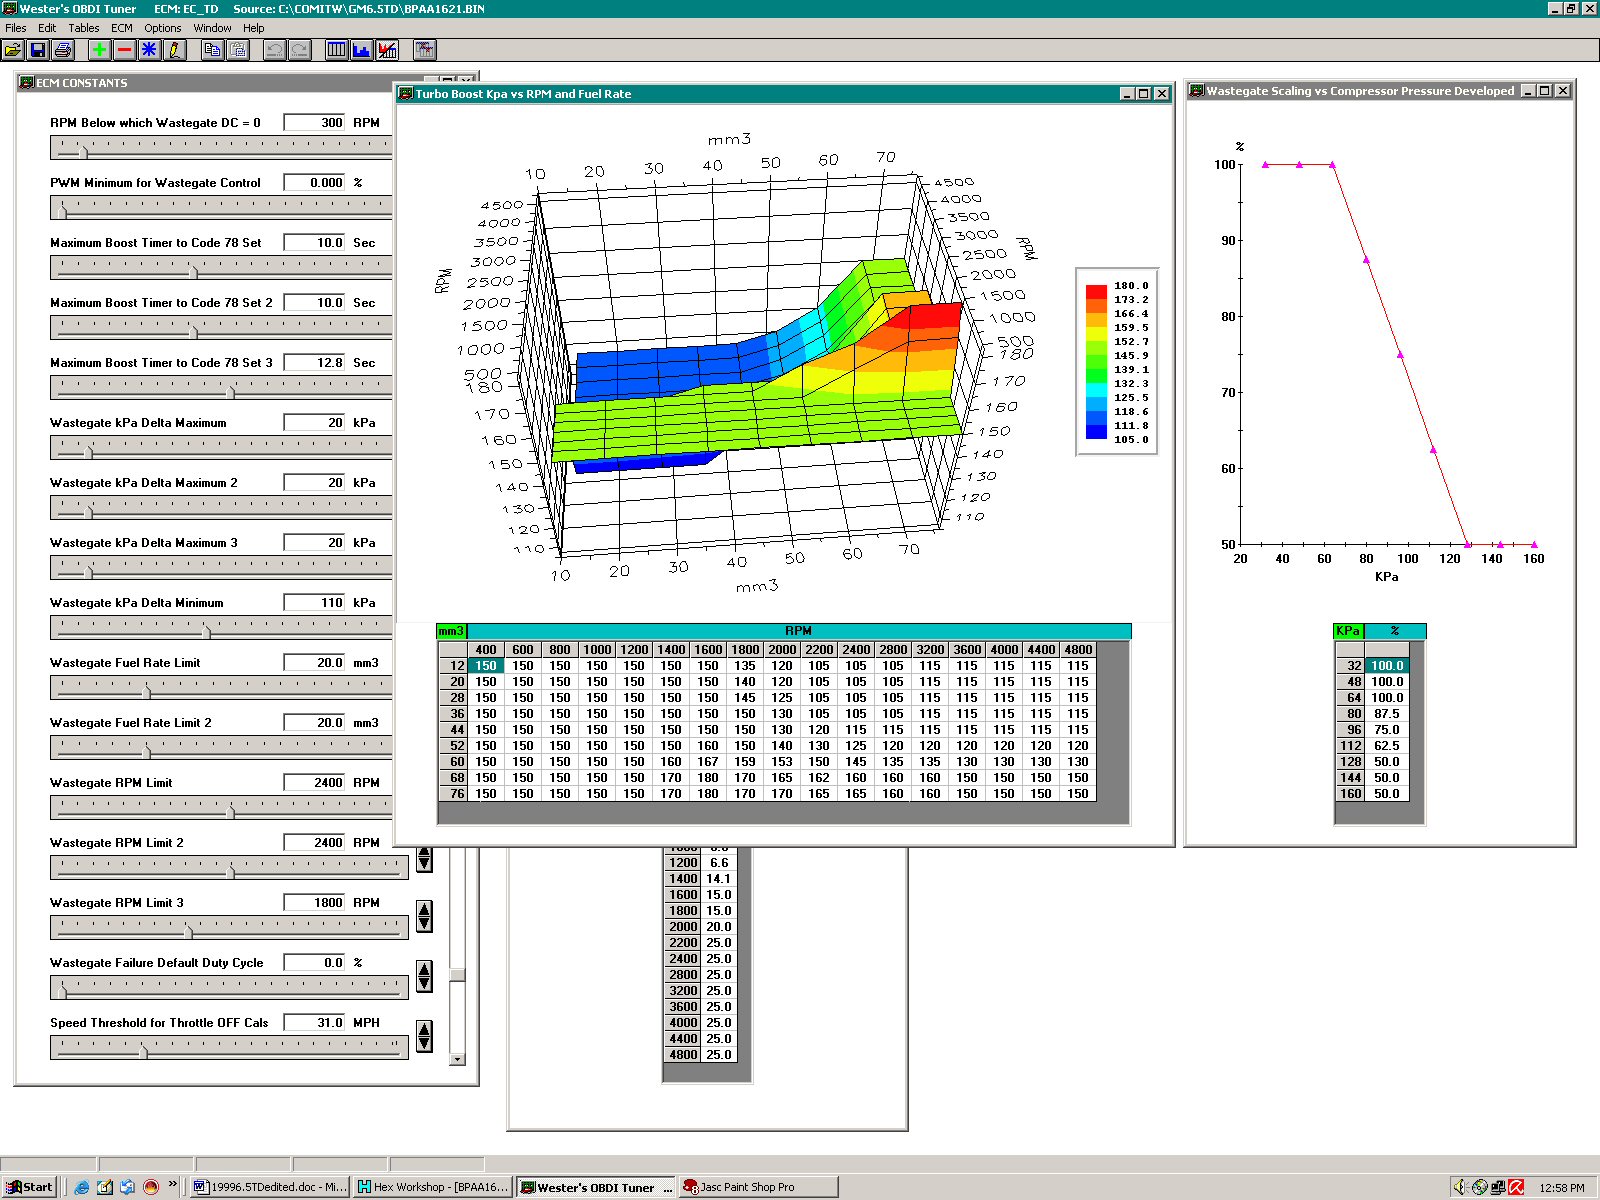Open the Help menu
This screenshot has height=1200, width=1600.
pyautogui.click(x=254, y=28)
